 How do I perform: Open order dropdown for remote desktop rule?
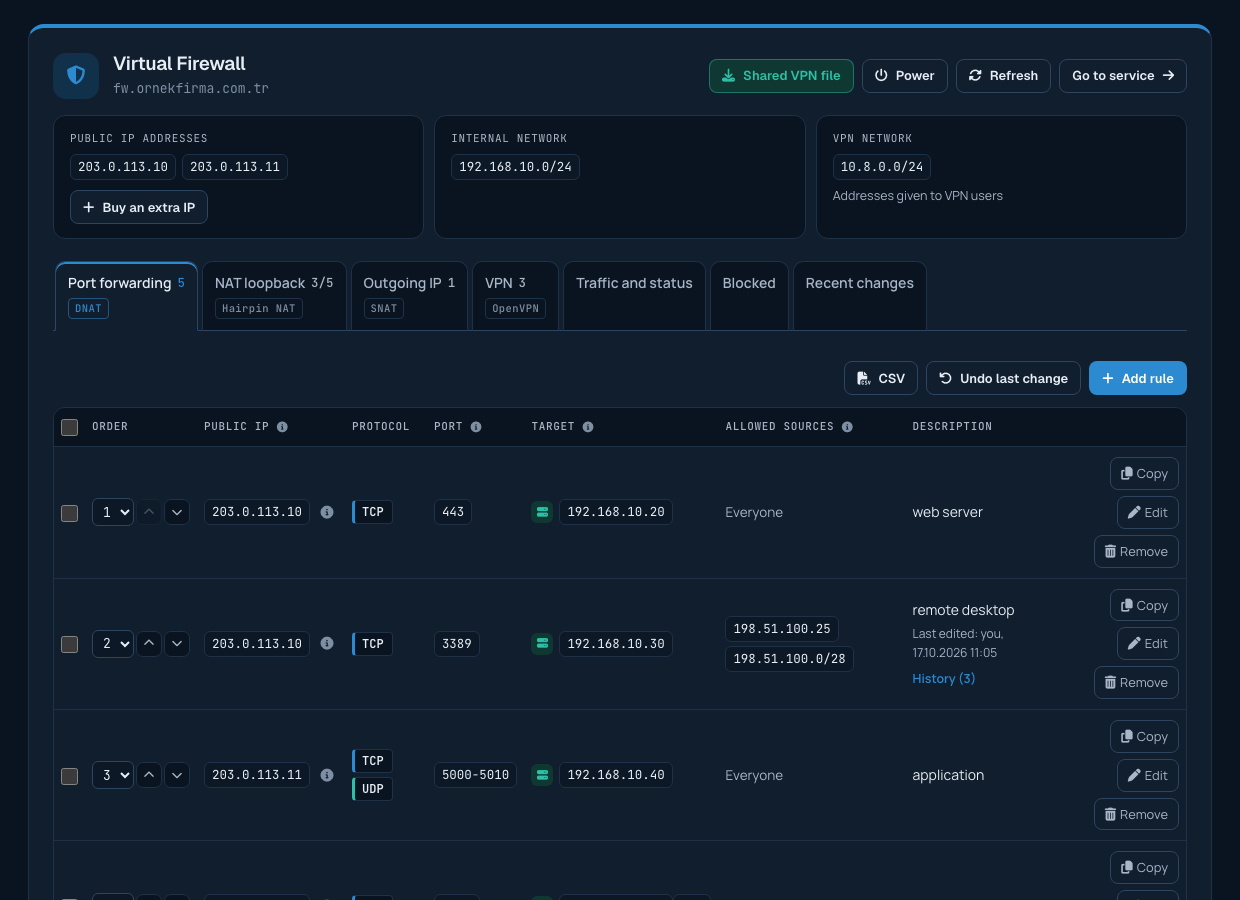click(x=113, y=644)
